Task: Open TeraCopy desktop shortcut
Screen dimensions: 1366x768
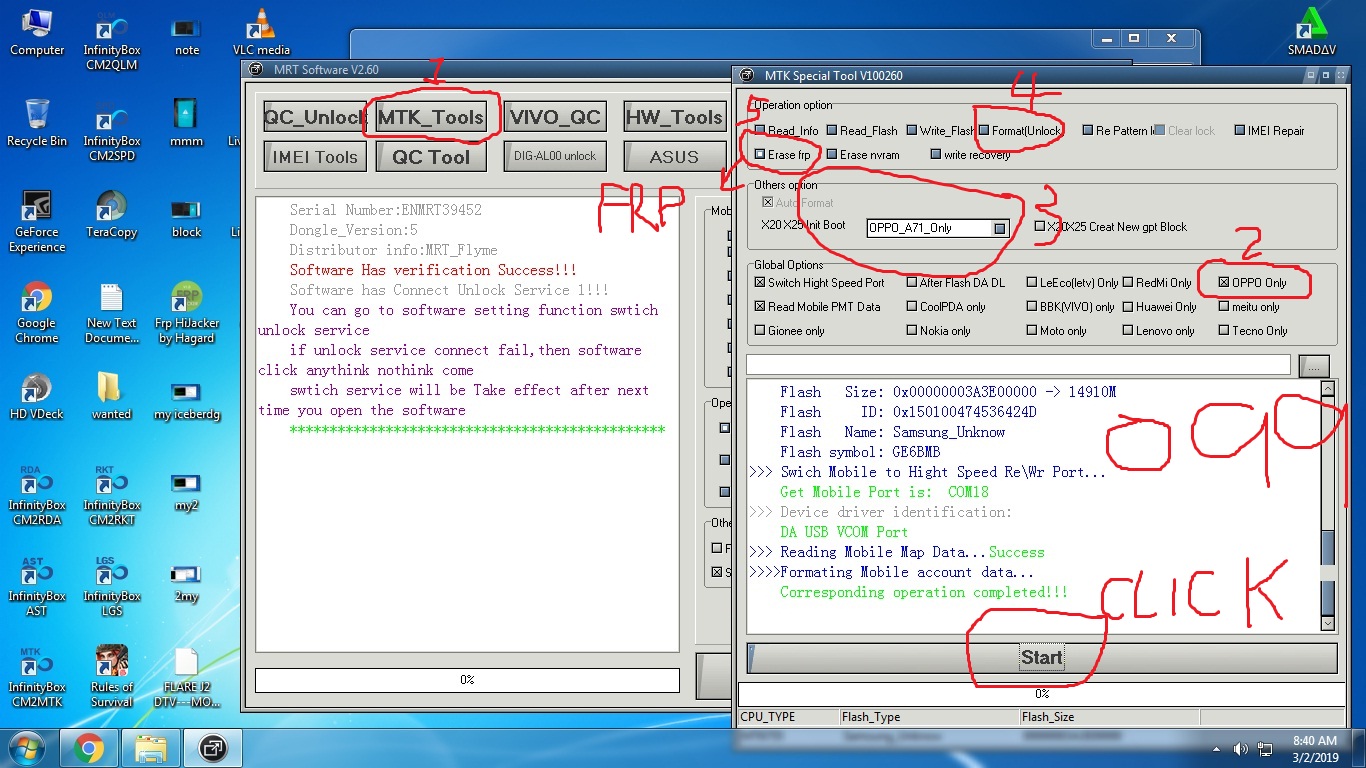Action: (111, 214)
